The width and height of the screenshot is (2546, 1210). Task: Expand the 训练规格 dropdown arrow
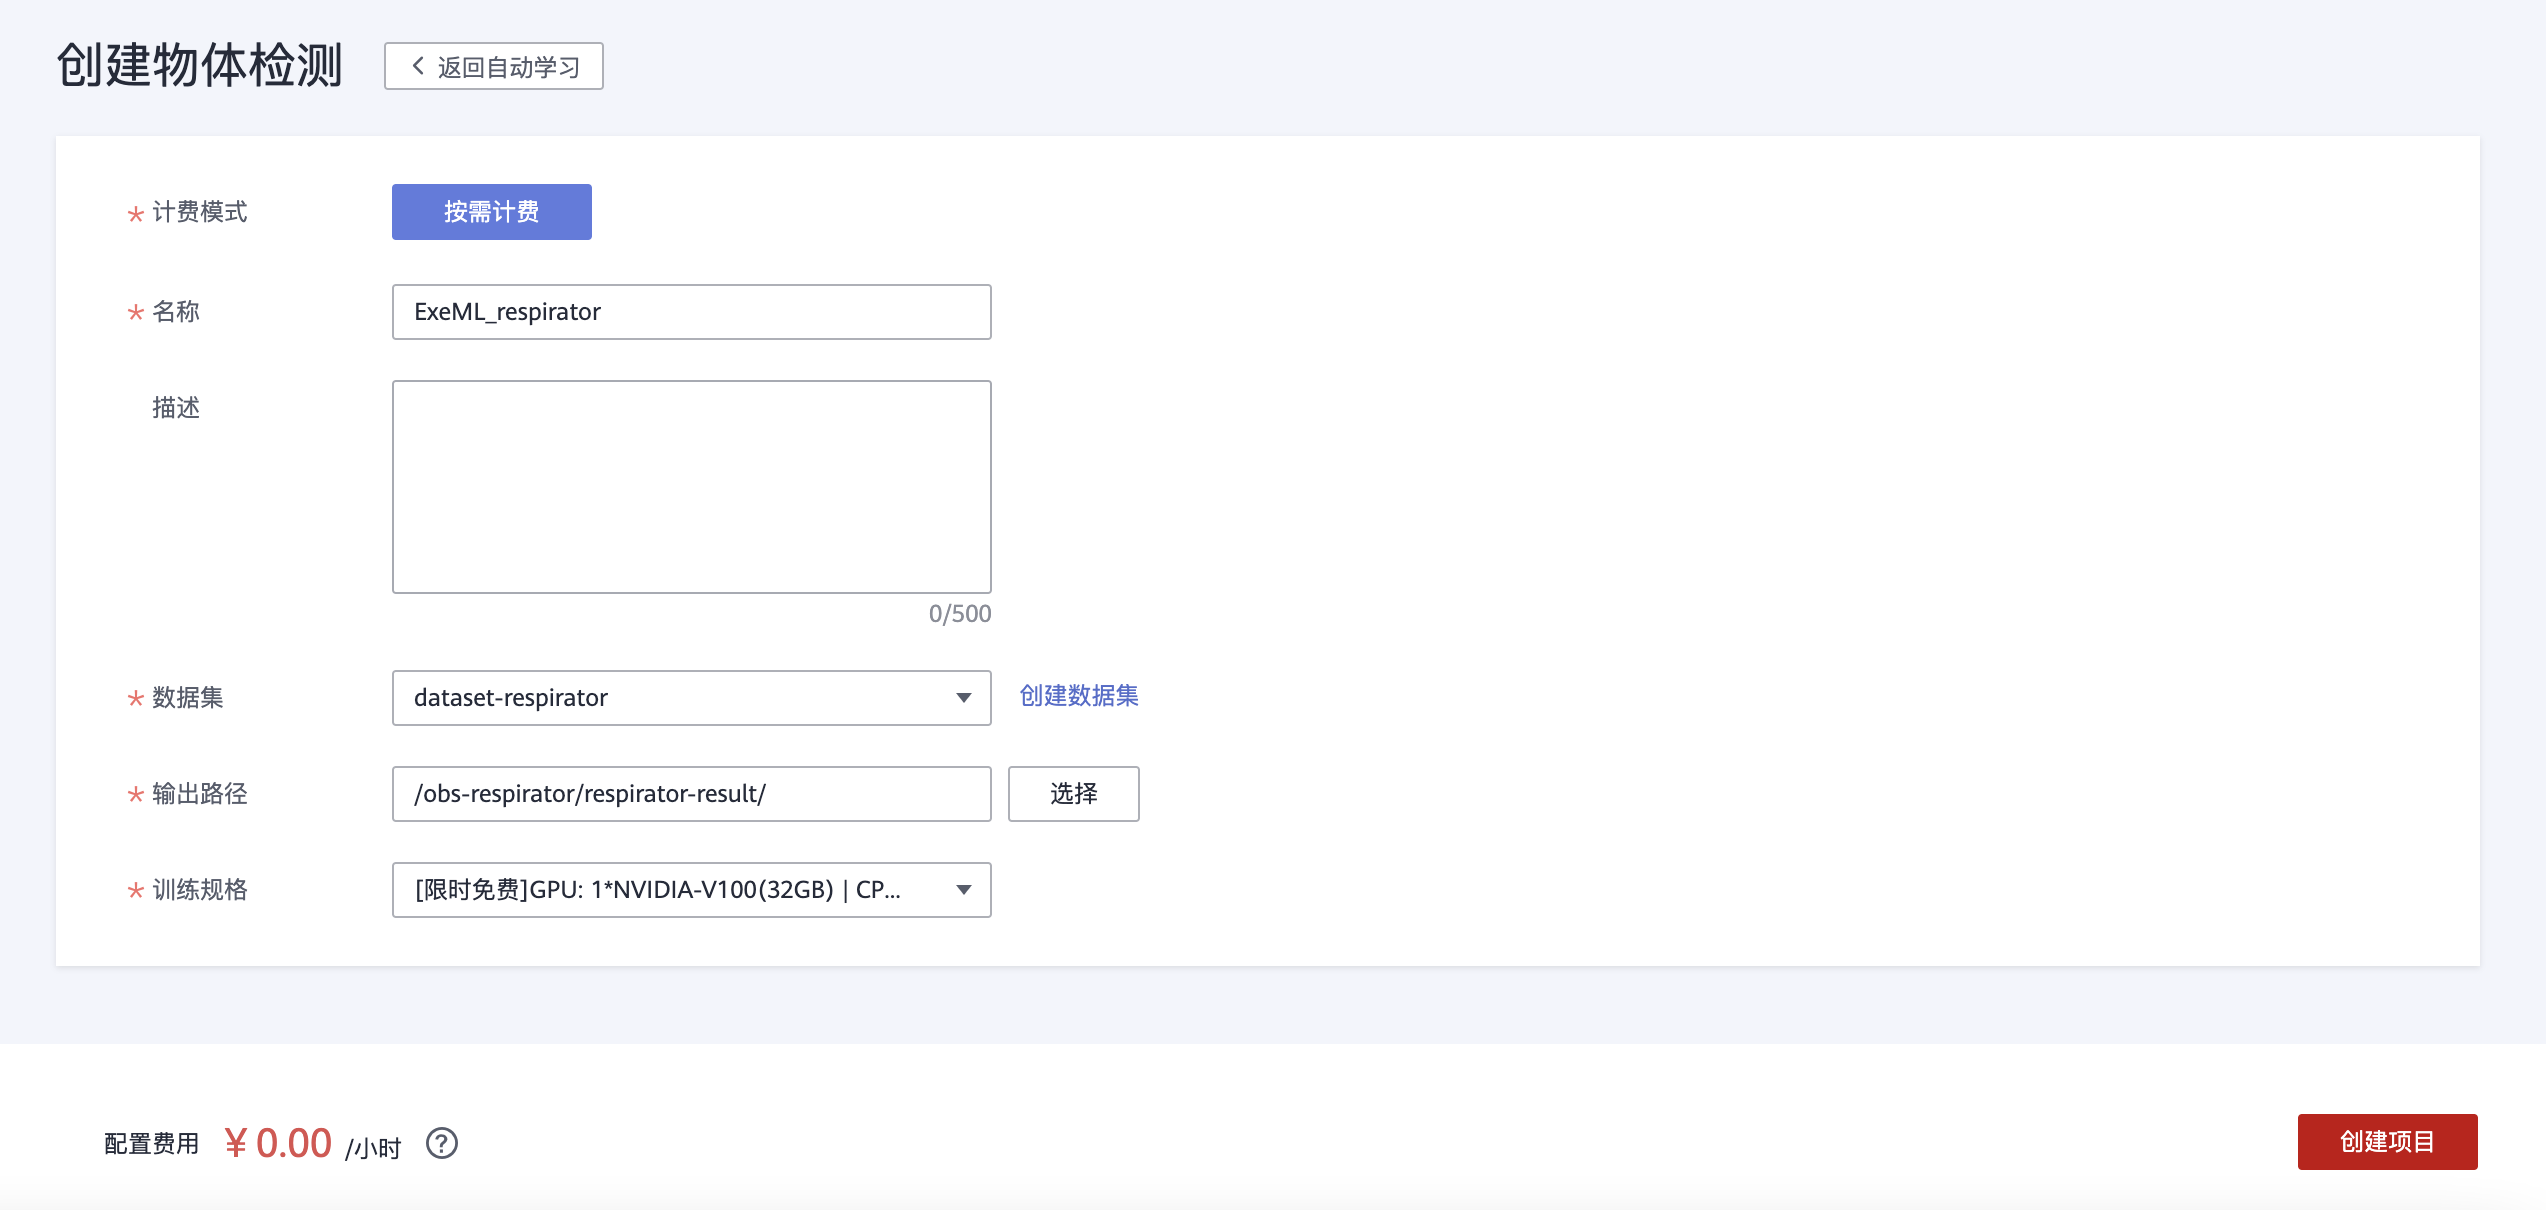click(963, 890)
